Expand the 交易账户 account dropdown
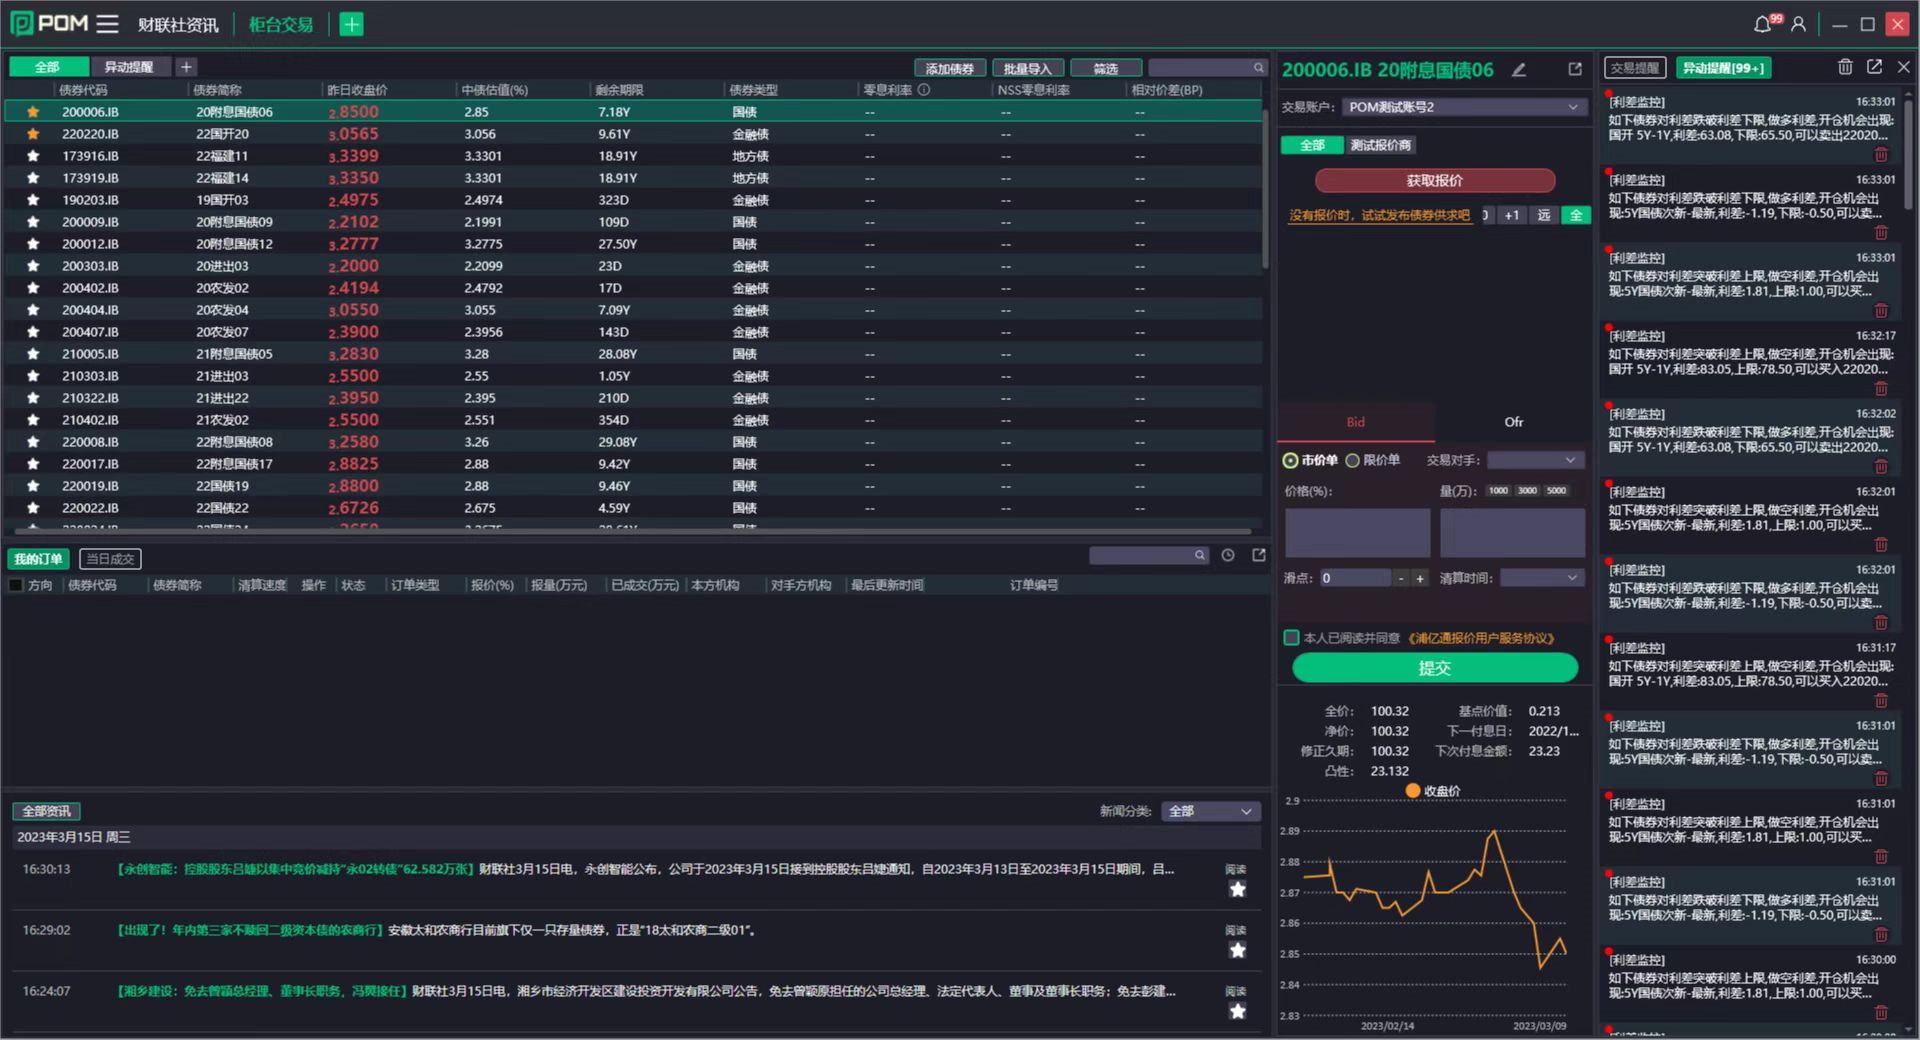1920x1040 pixels. click(1464, 107)
